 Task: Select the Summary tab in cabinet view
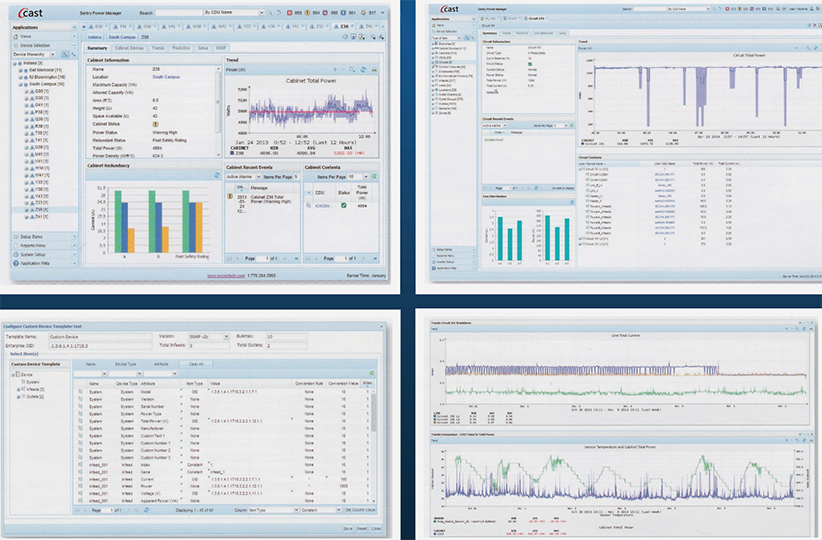(97, 47)
